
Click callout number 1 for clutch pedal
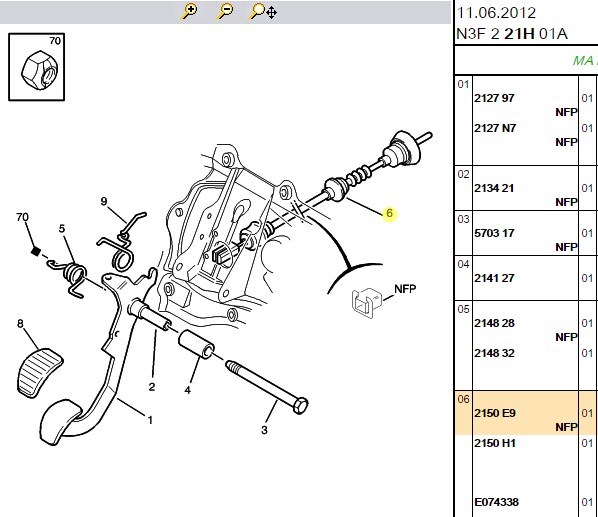click(150, 420)
